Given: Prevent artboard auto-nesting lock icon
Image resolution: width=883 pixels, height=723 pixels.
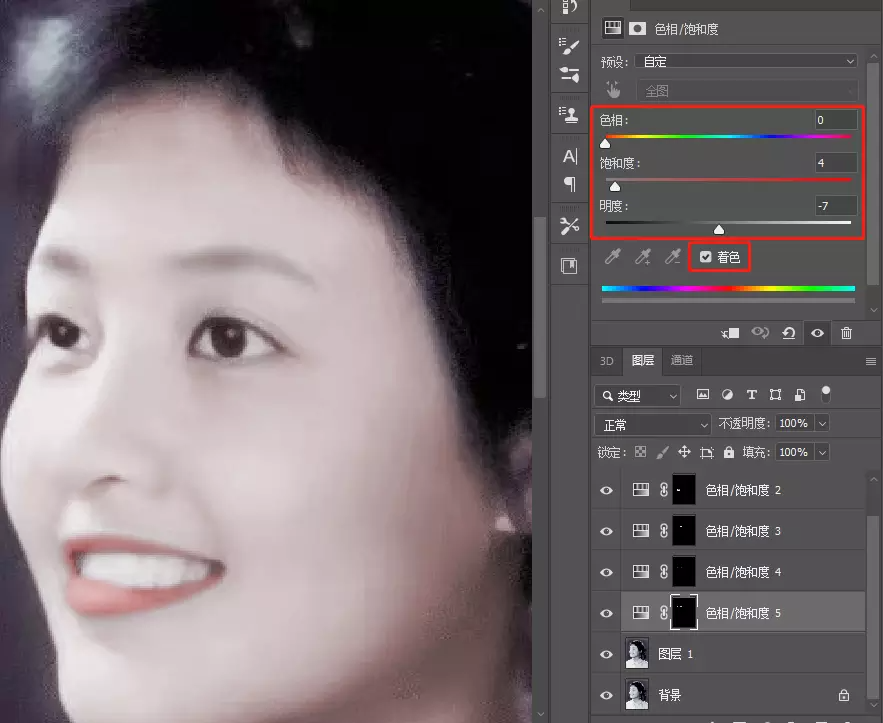Looking at the screenshot, I should 707,452.
